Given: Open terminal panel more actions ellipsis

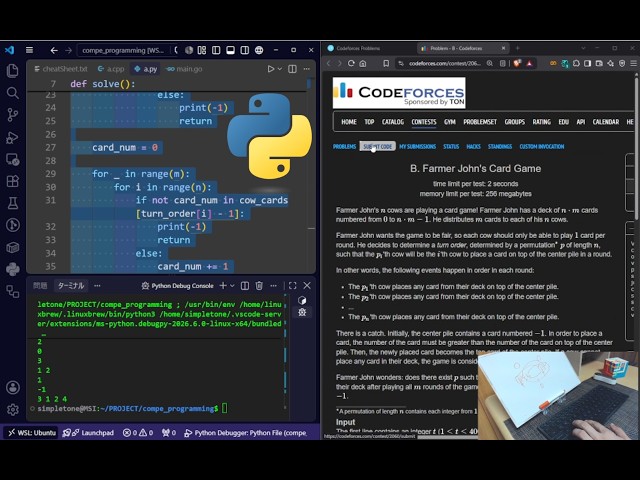Looking at the screenshot, I should pyautogui.click(x=273, y=286).
